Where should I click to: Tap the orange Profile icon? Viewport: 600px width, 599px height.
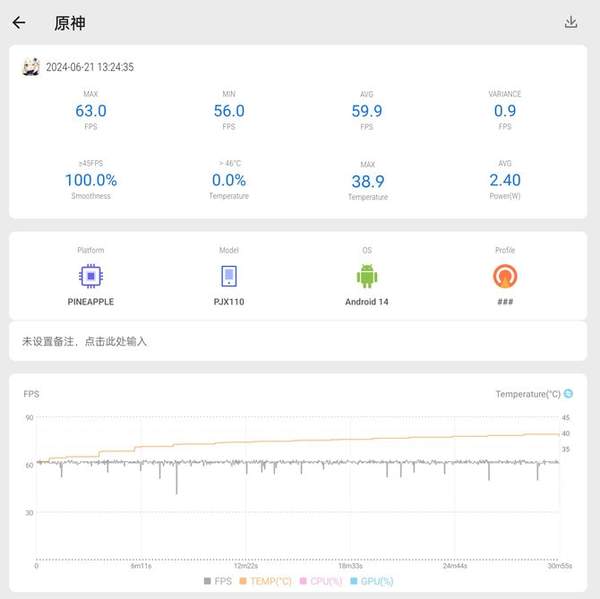coord(505,276)
